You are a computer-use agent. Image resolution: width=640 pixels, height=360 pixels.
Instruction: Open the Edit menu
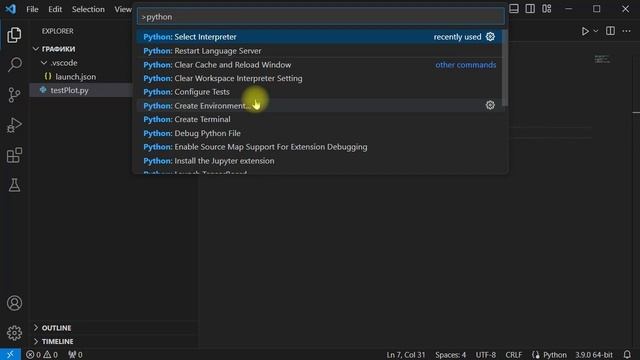click(x=55, y=9)
